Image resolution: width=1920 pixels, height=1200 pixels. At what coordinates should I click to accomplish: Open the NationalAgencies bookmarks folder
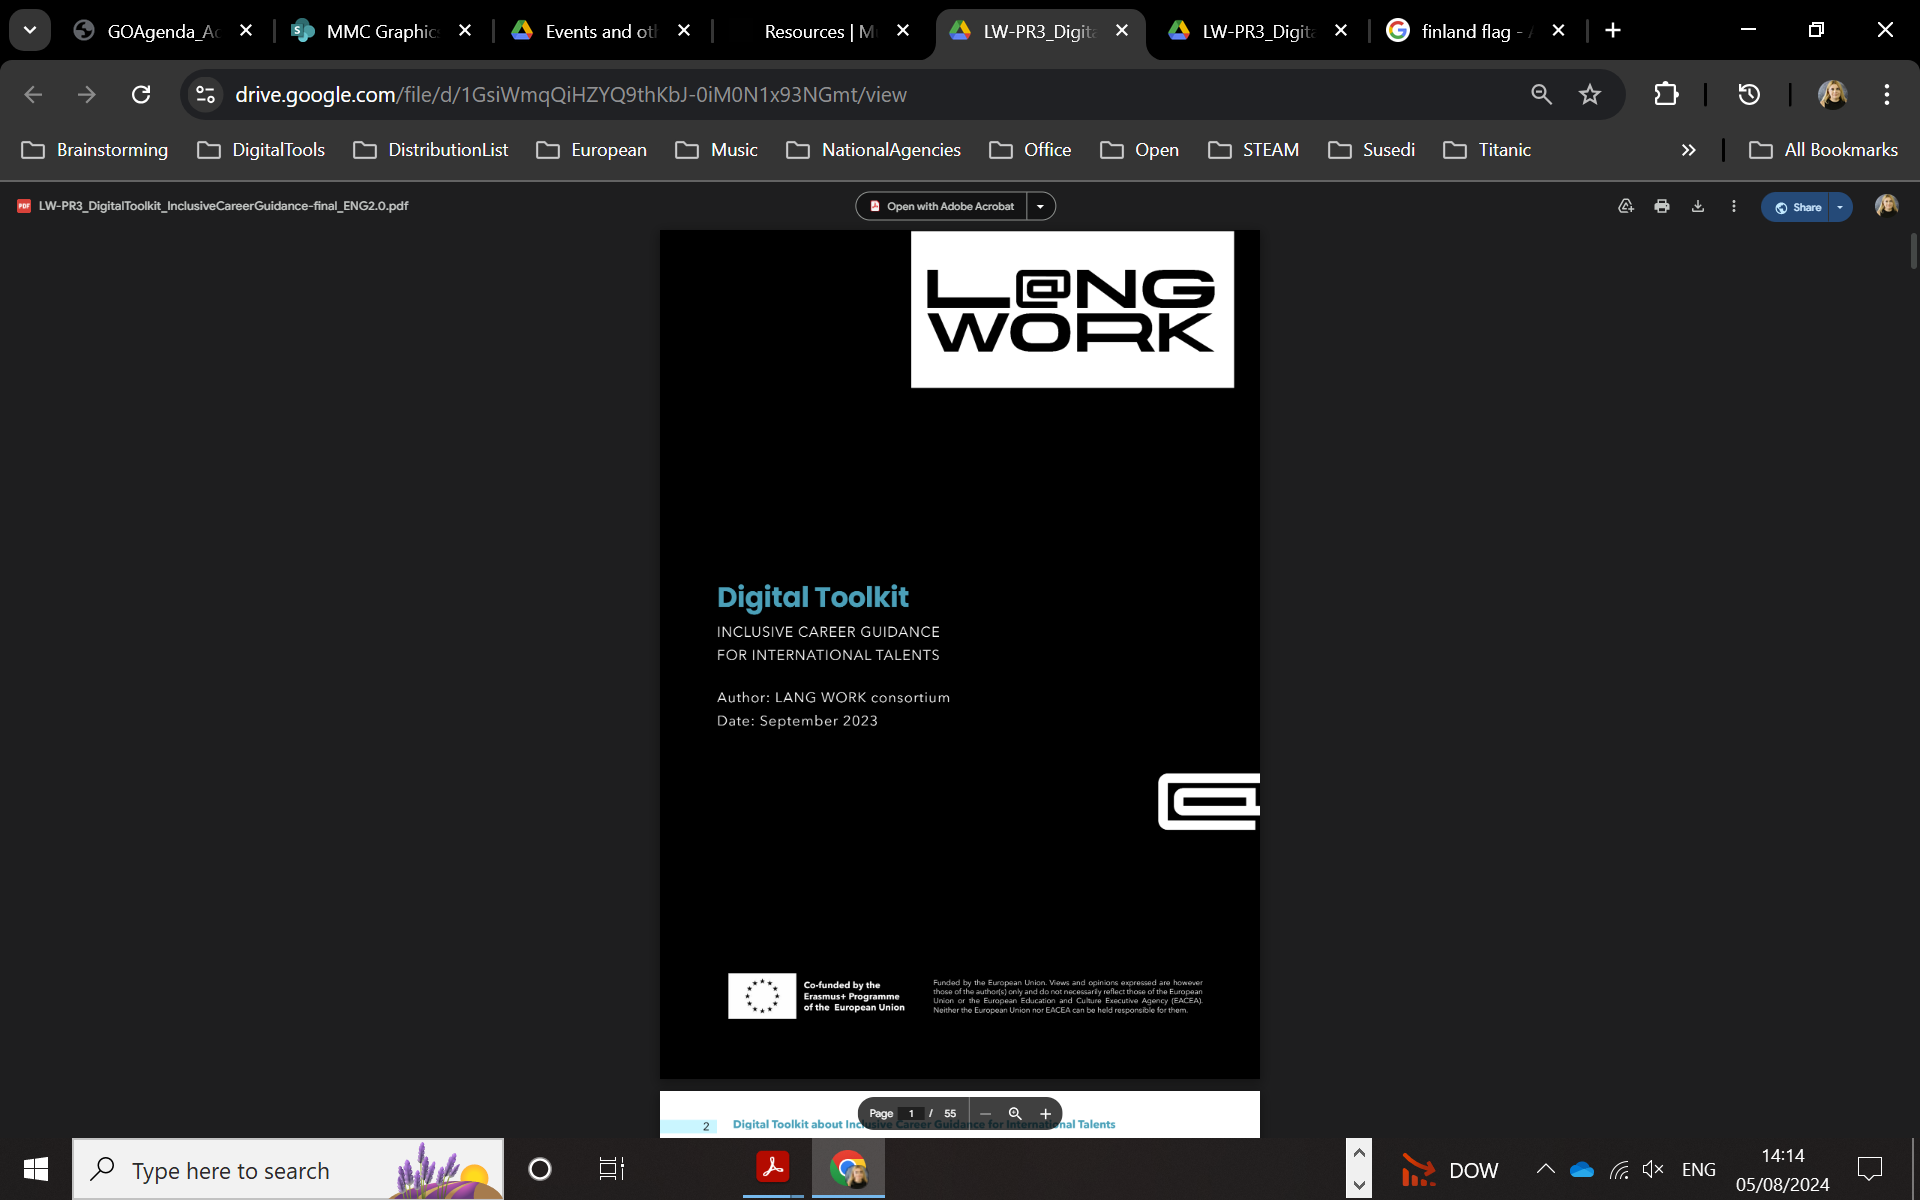(874, 150)
